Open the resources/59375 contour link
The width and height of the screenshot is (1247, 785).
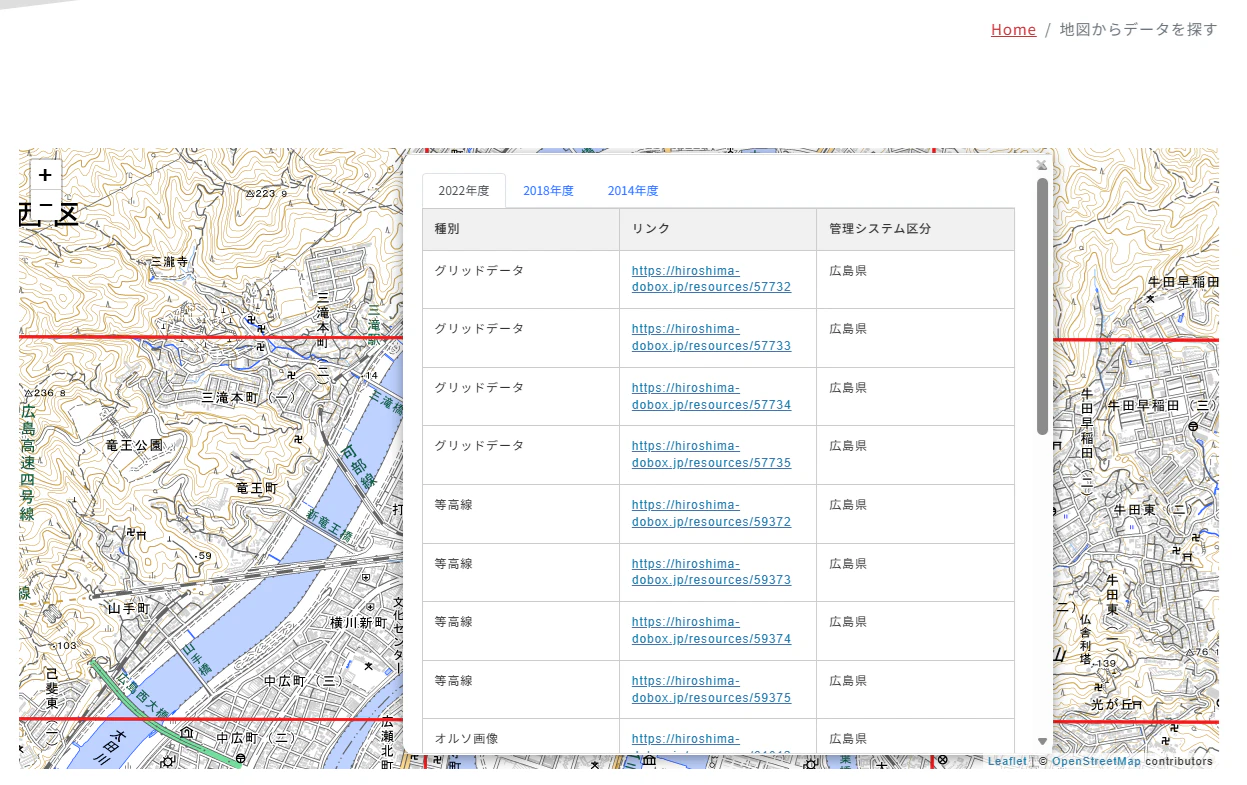point(711,690)
